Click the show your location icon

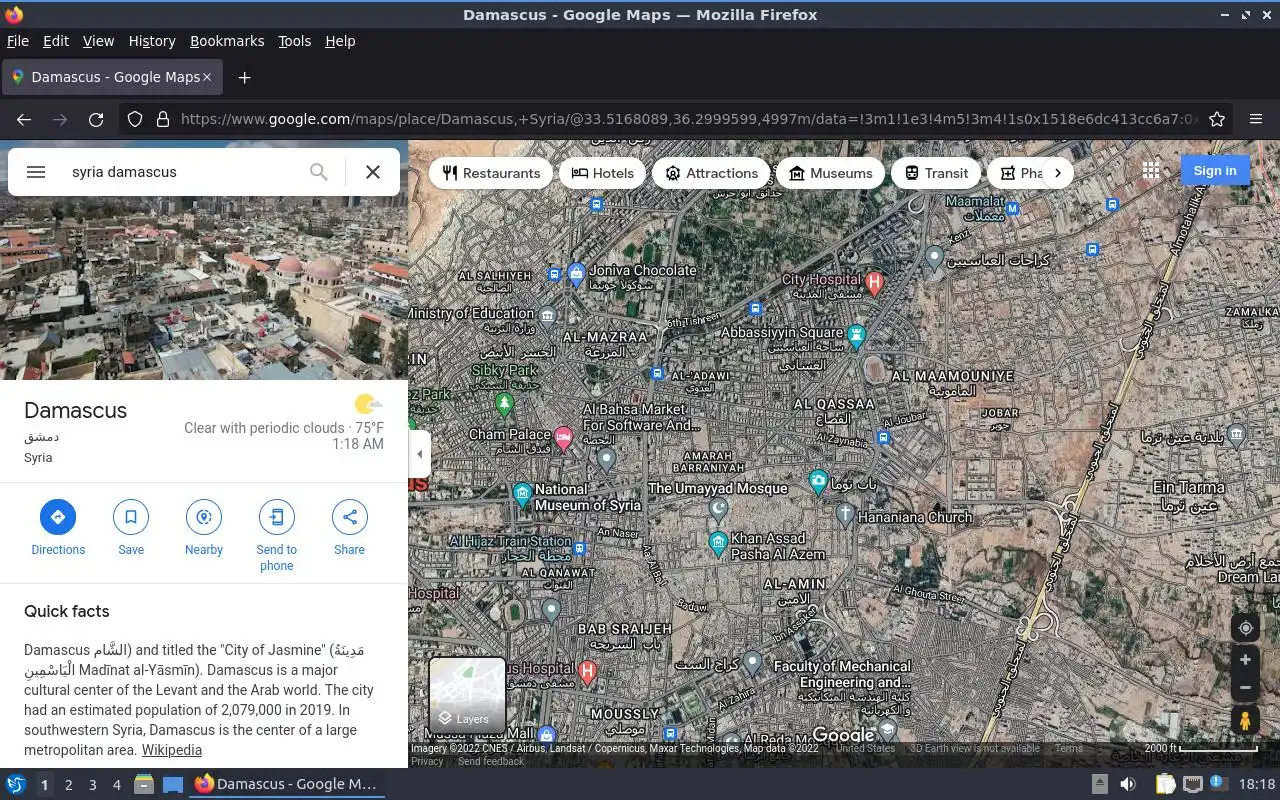pyautogui.click(x=1245, y=628)
